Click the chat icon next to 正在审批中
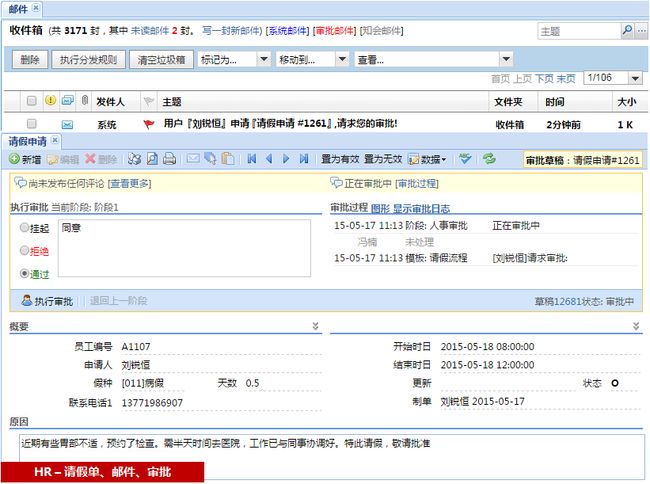 click(x=336, y=182)
